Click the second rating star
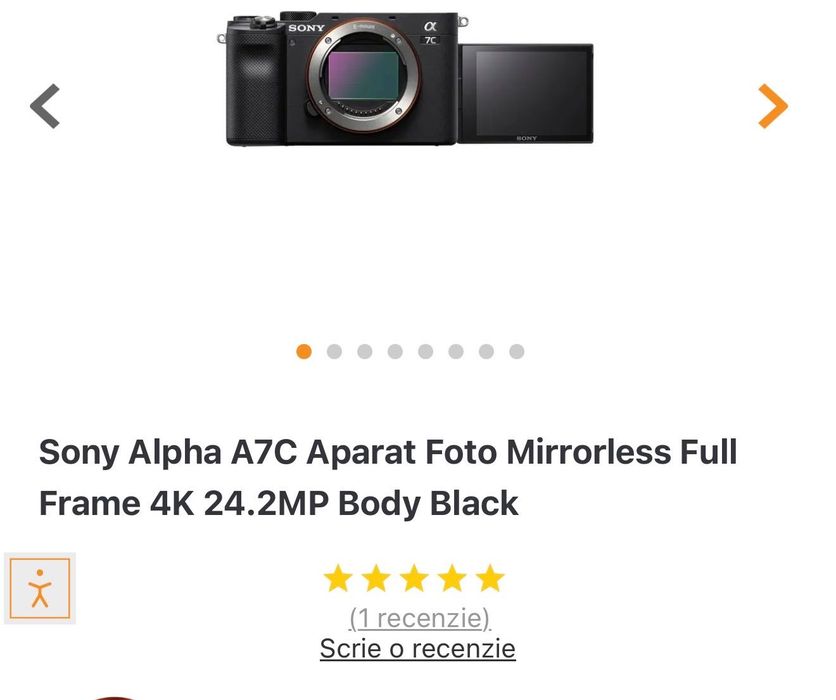836x700 pixels. click(376, 578)
